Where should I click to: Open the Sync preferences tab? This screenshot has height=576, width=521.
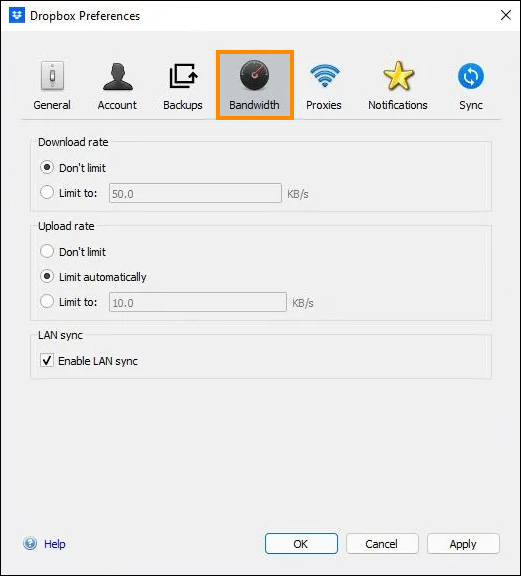coord(471,86)
